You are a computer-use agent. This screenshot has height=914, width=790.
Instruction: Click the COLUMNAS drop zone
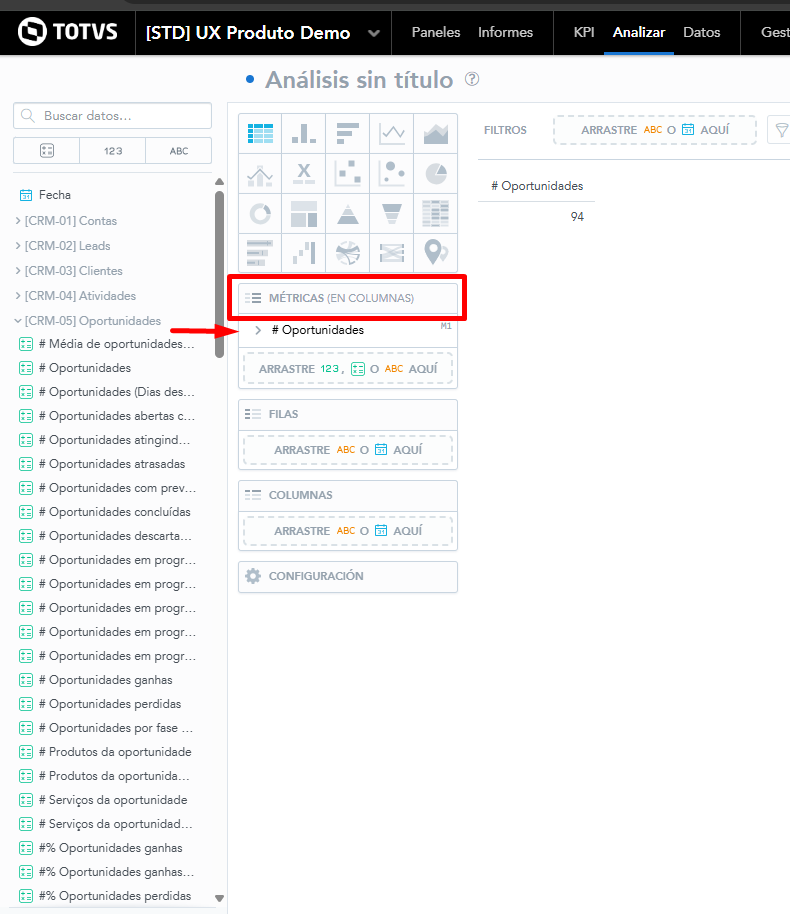click(x=348, y=531)
